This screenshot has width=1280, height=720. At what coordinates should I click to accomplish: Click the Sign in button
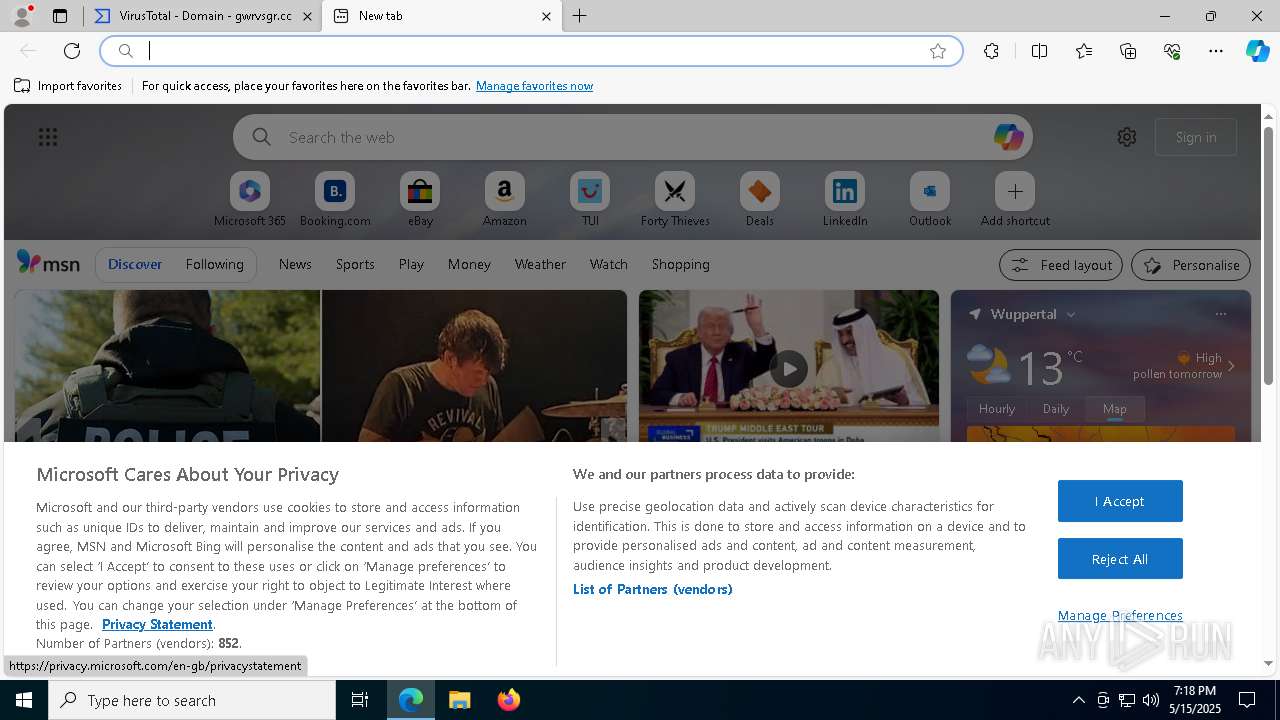coord(1196,137)
